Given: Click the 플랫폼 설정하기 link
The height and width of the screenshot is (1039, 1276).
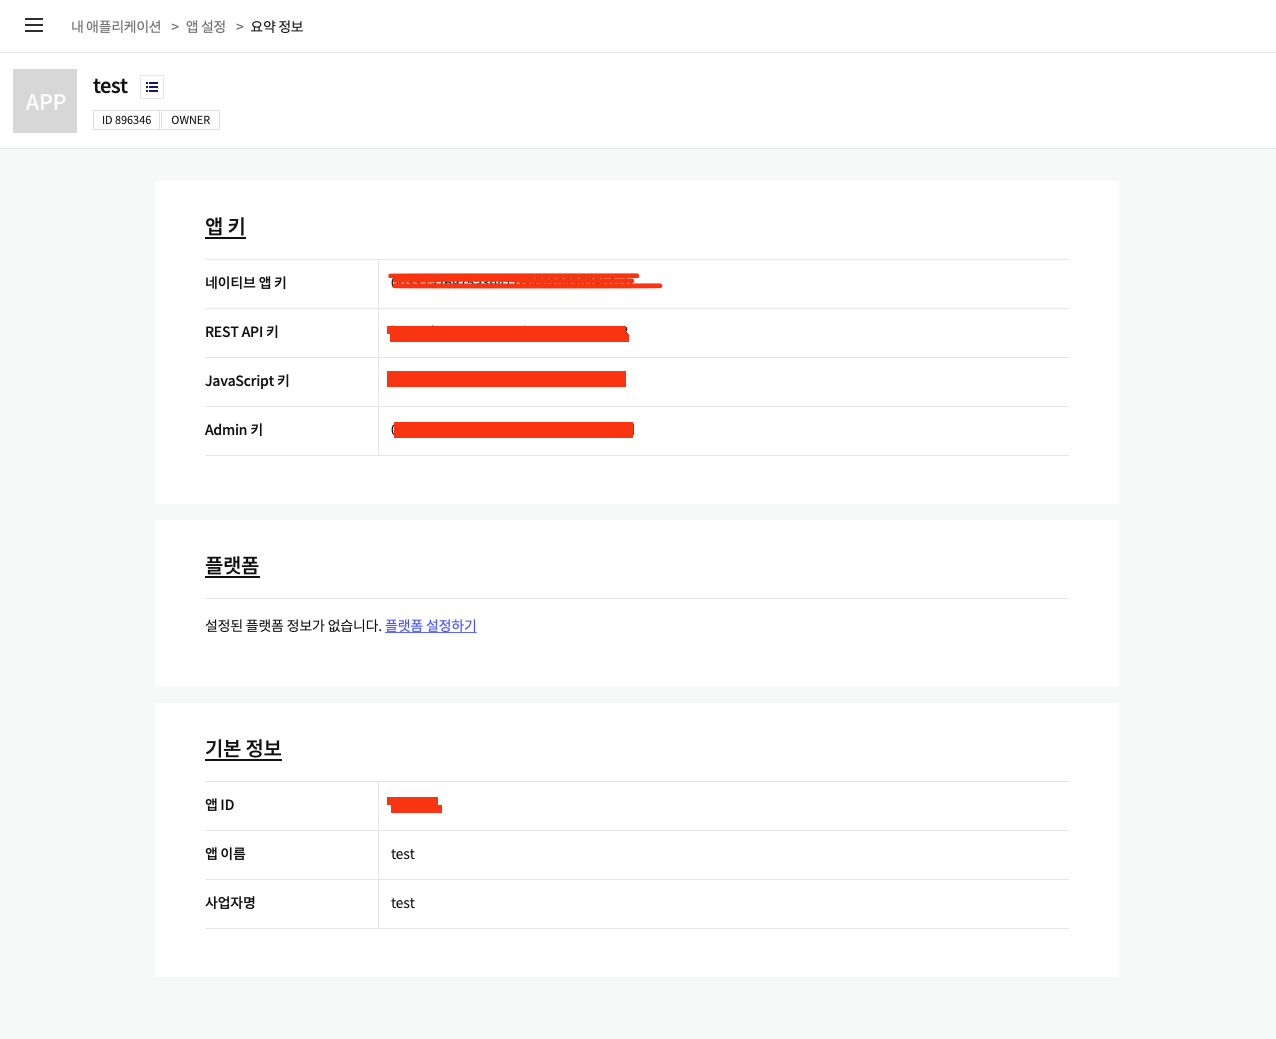Looking at the screenshot, I should [431, 626].
